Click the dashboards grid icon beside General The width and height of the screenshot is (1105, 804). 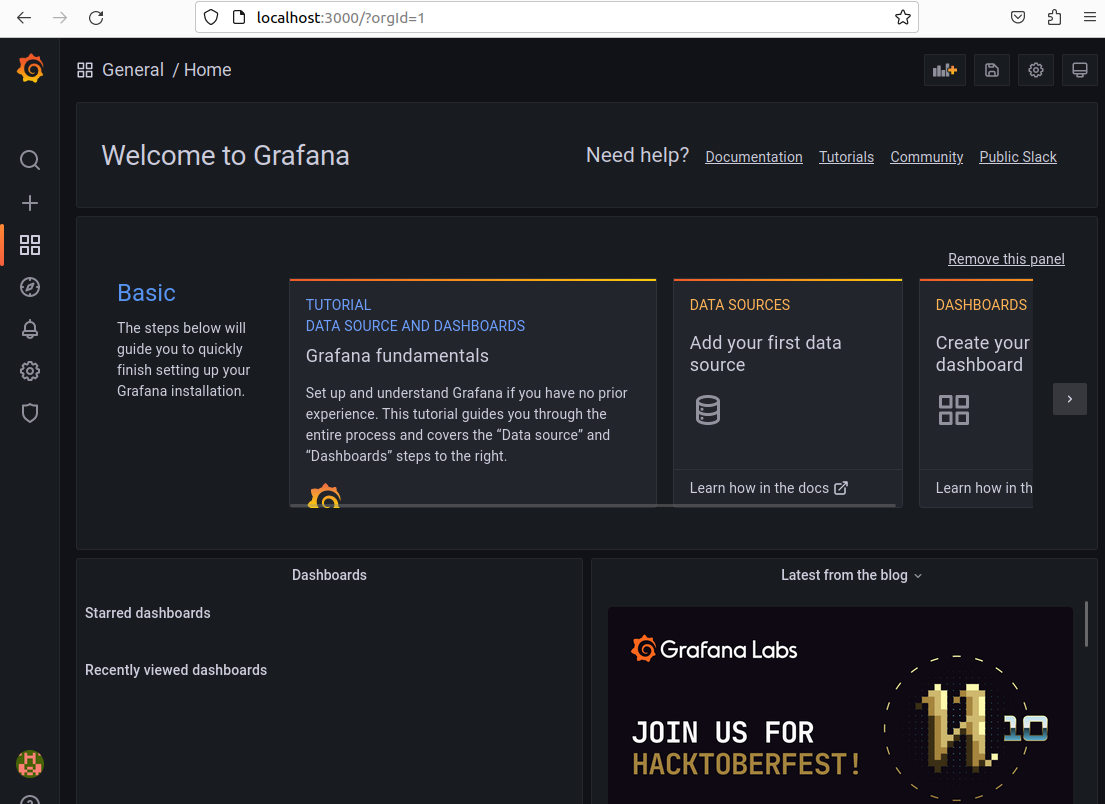[x=85, y=70]
